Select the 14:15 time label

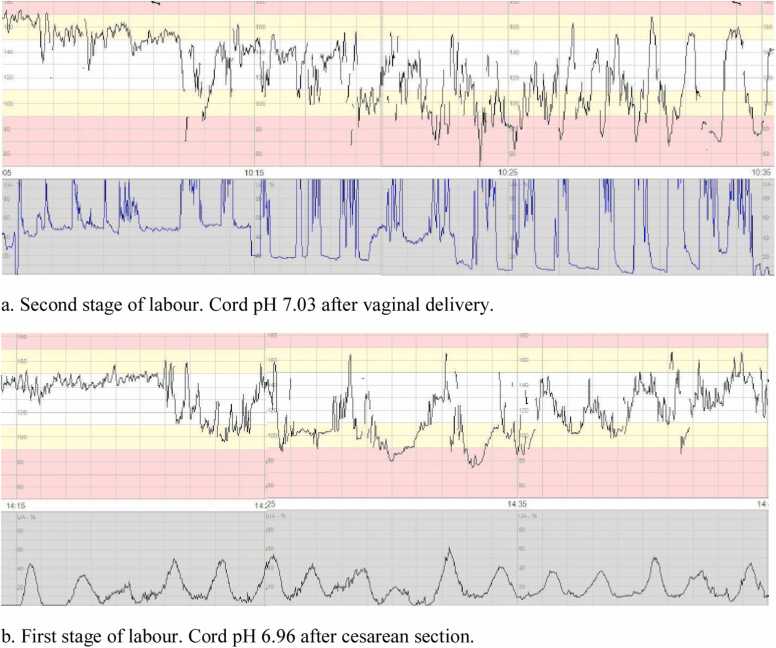pos(16,505)
